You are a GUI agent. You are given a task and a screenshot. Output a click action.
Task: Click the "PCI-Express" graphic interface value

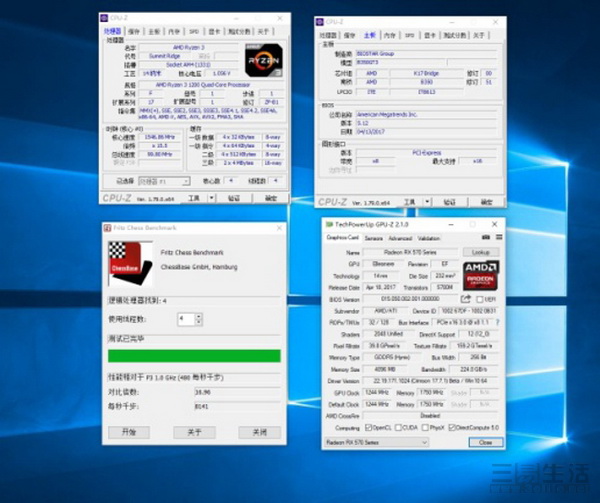tap(427, 152)
